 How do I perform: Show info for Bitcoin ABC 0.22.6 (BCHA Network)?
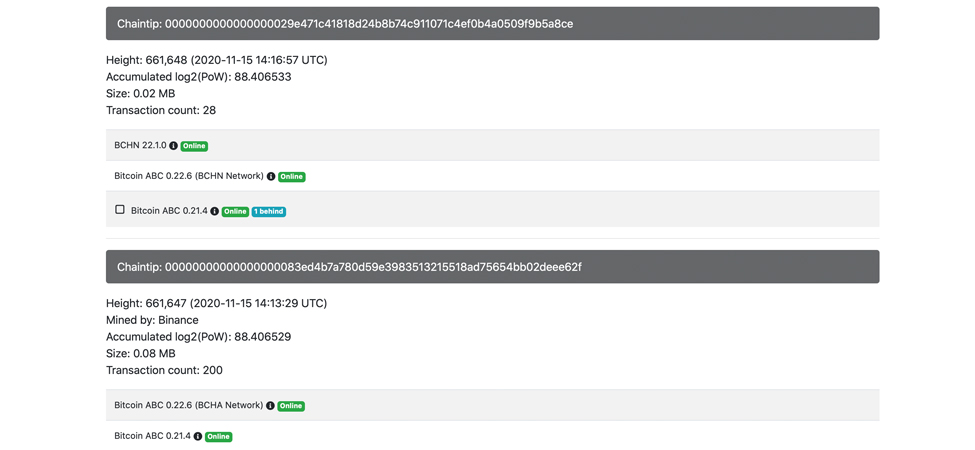(x=270, y=406)
